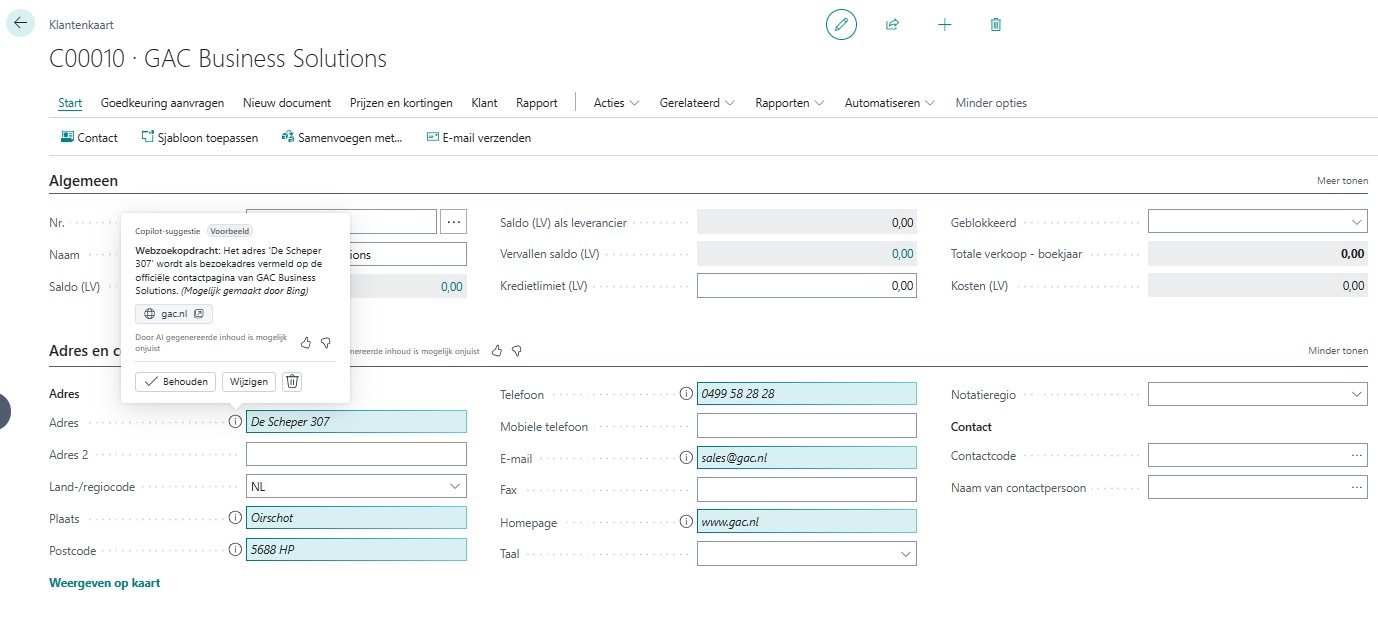Click thumbs down in Copilot suggestion popup
Image resolution: width=1378 pixels, height=619 pixels.
(325, 343)
